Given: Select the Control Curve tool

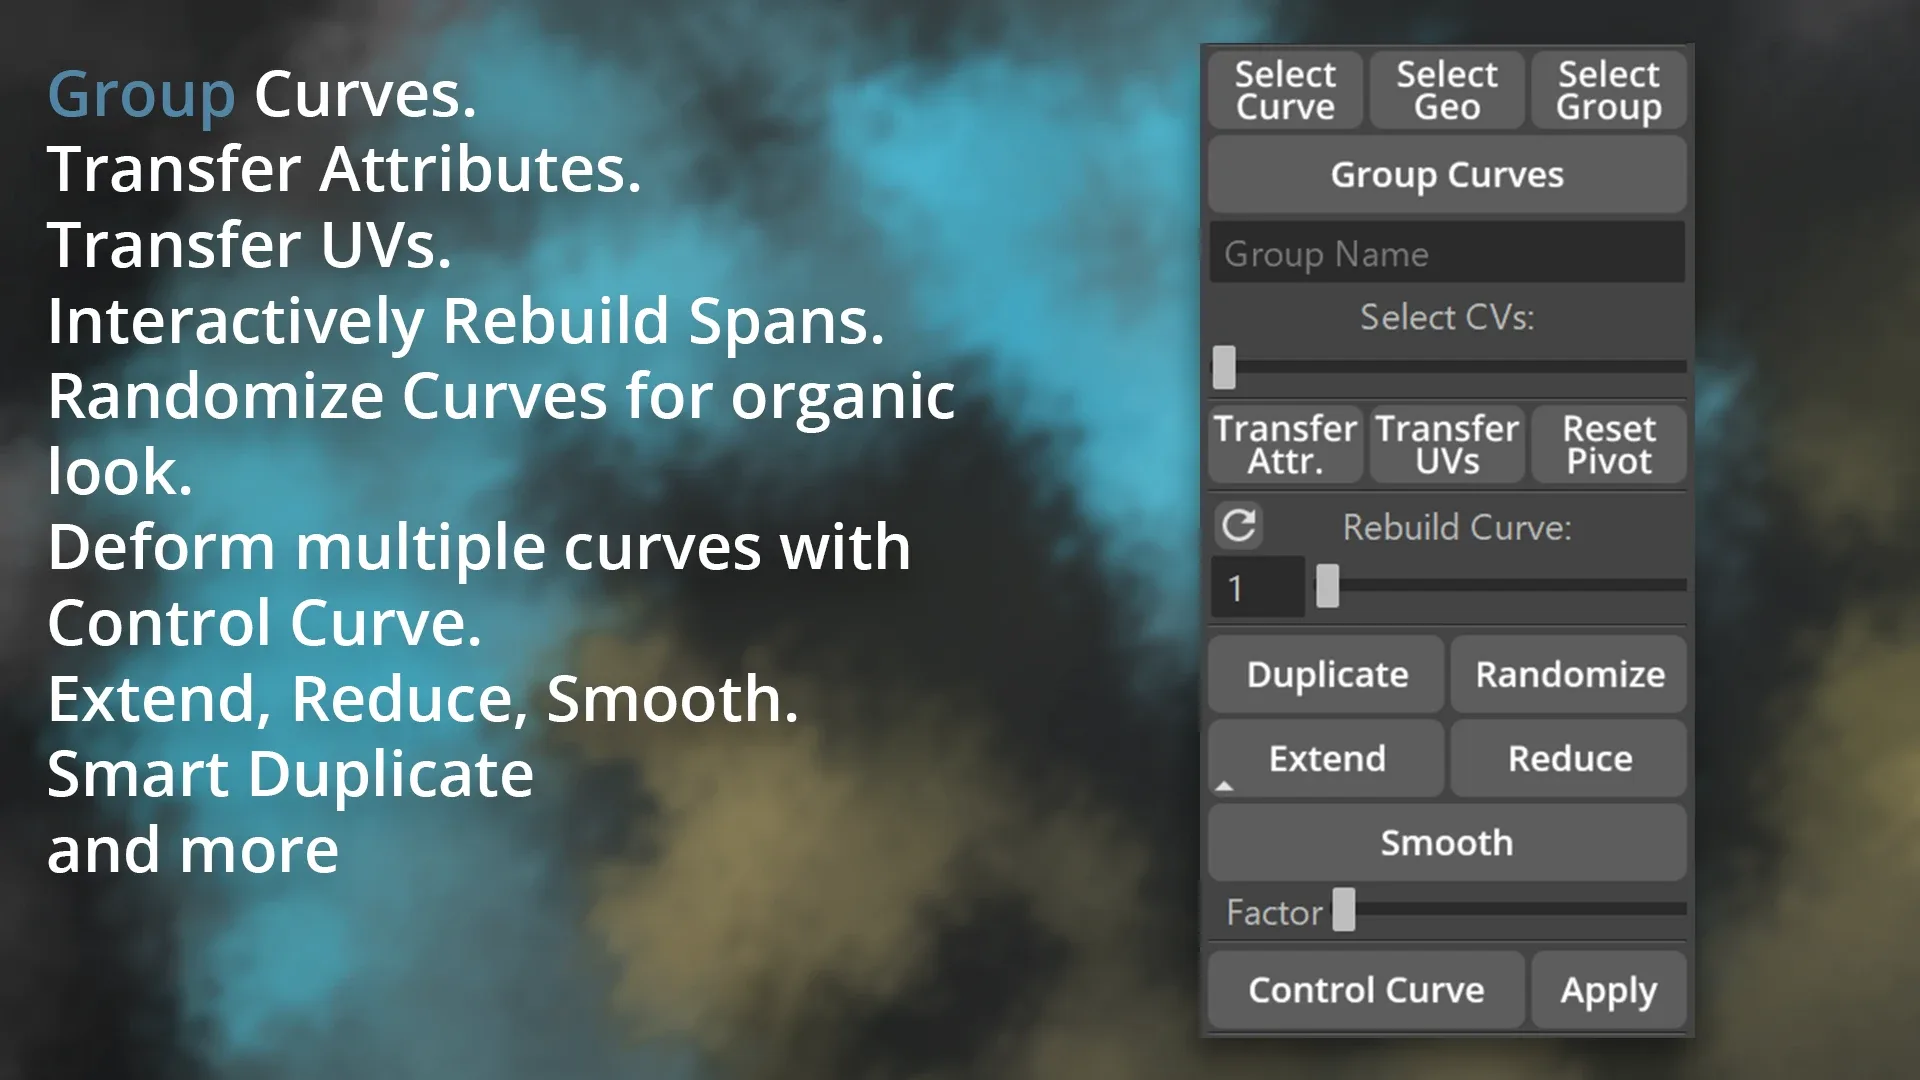Looking at the screenshot, I should [1366, 990].
